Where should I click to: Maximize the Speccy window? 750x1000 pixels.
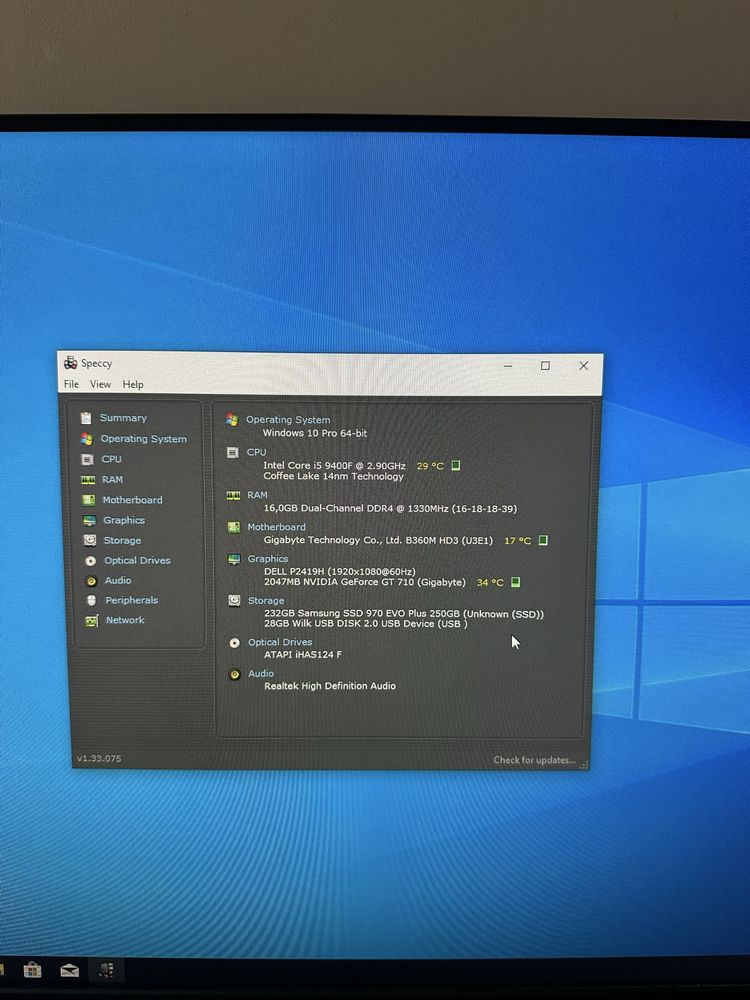(545, 365)
